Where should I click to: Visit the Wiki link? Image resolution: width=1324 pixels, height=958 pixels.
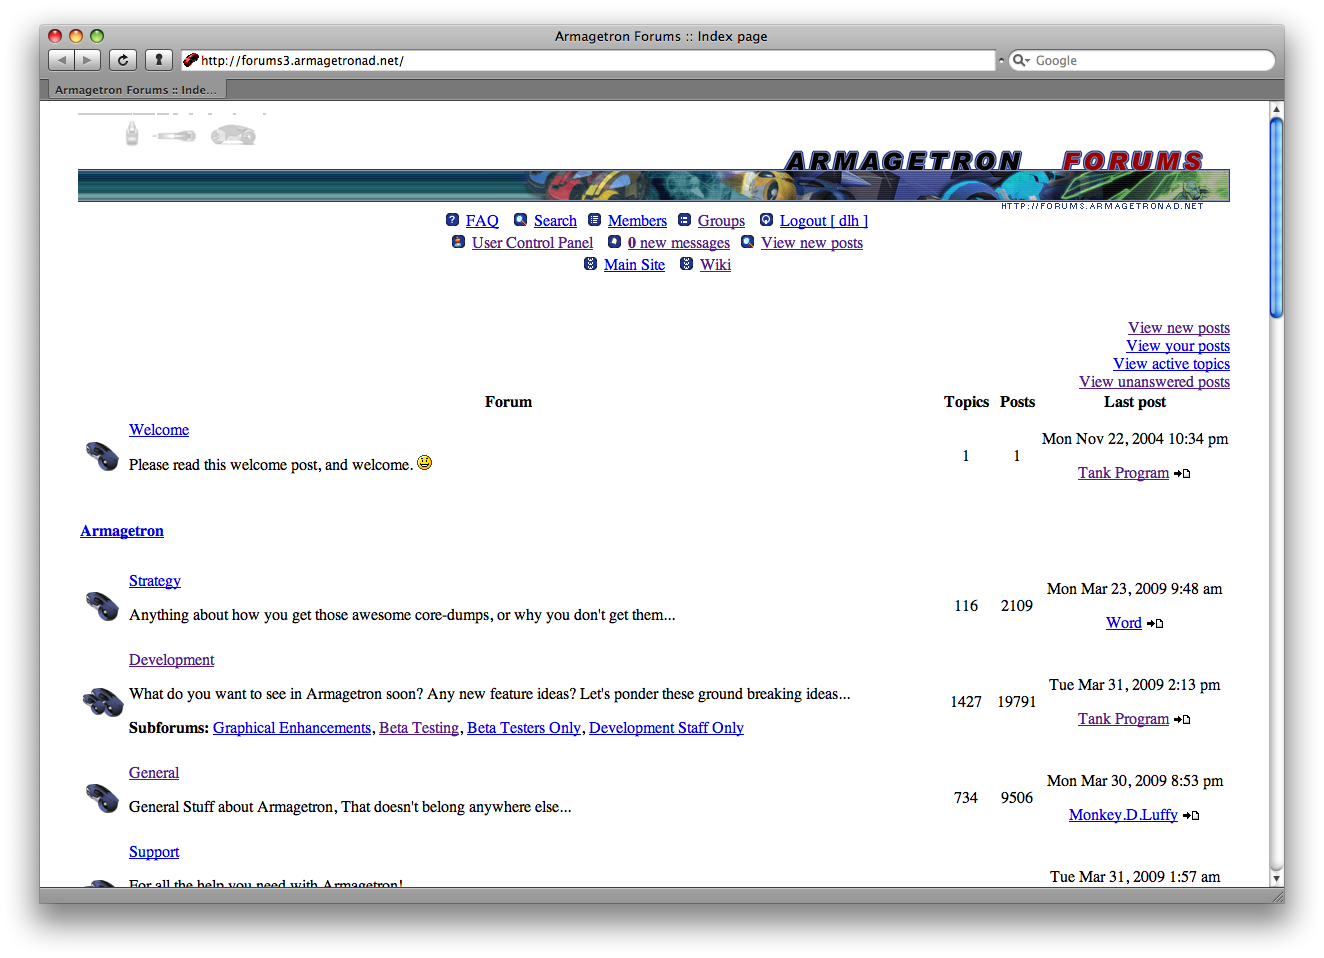click(x=715, y=265)
